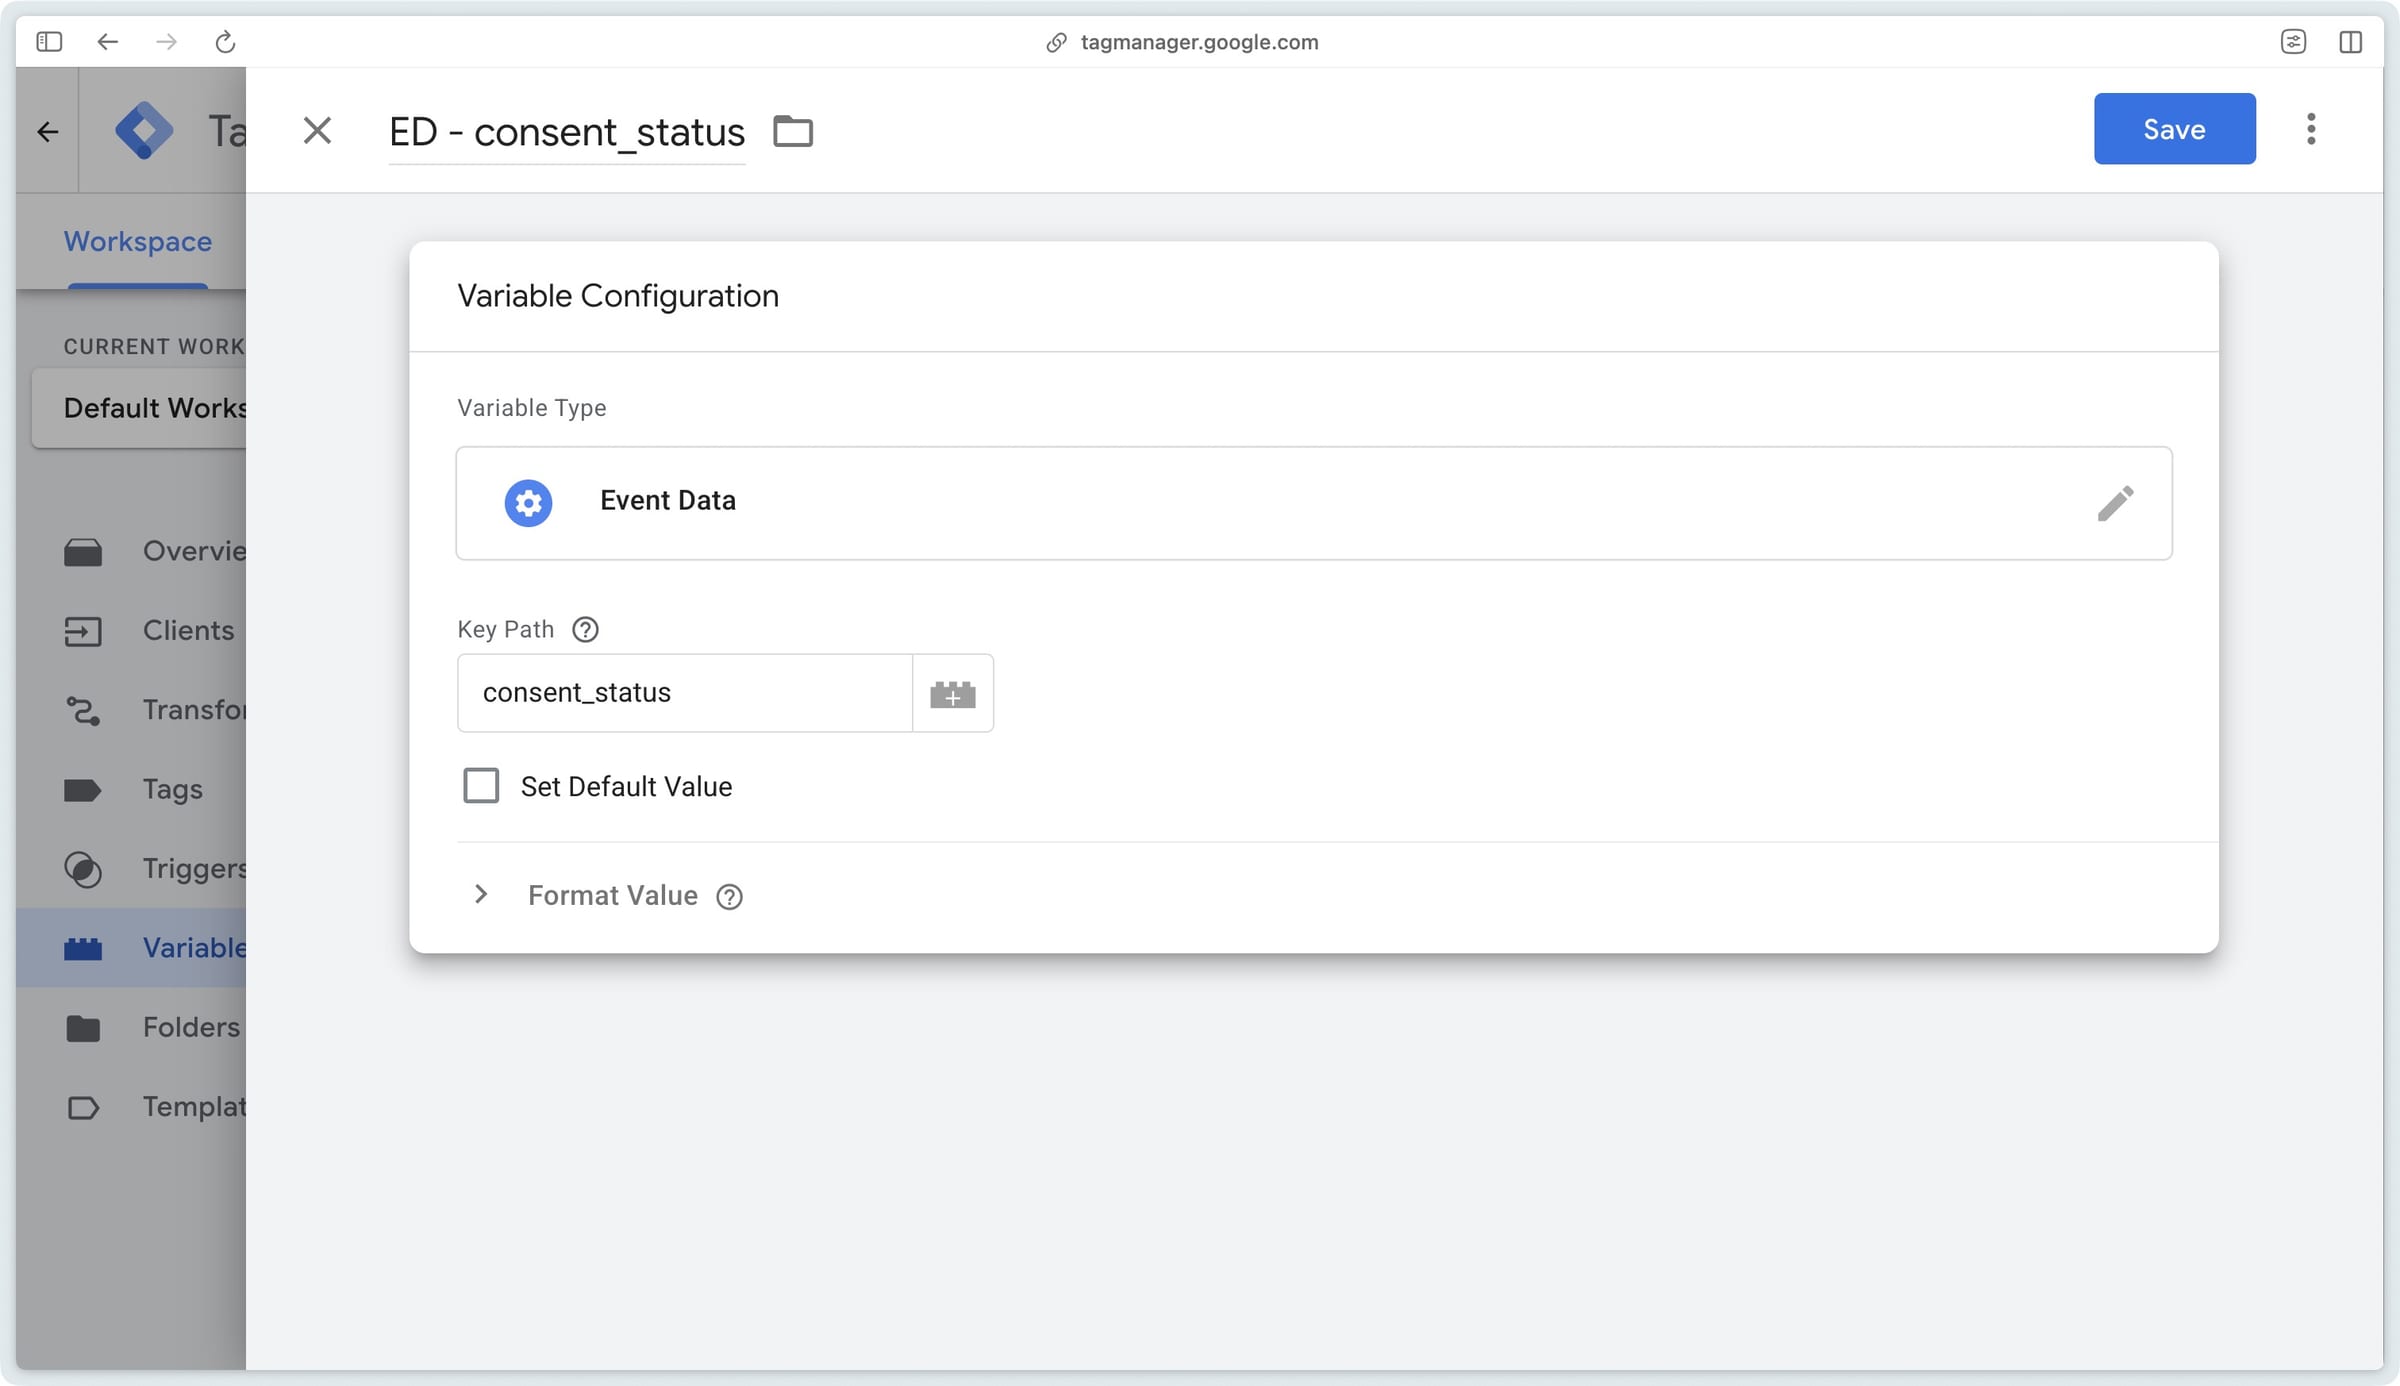Open the Default Workspace selector
Image resolution: width=2400 pixels, height=1386 pixels.
point(139,408)
